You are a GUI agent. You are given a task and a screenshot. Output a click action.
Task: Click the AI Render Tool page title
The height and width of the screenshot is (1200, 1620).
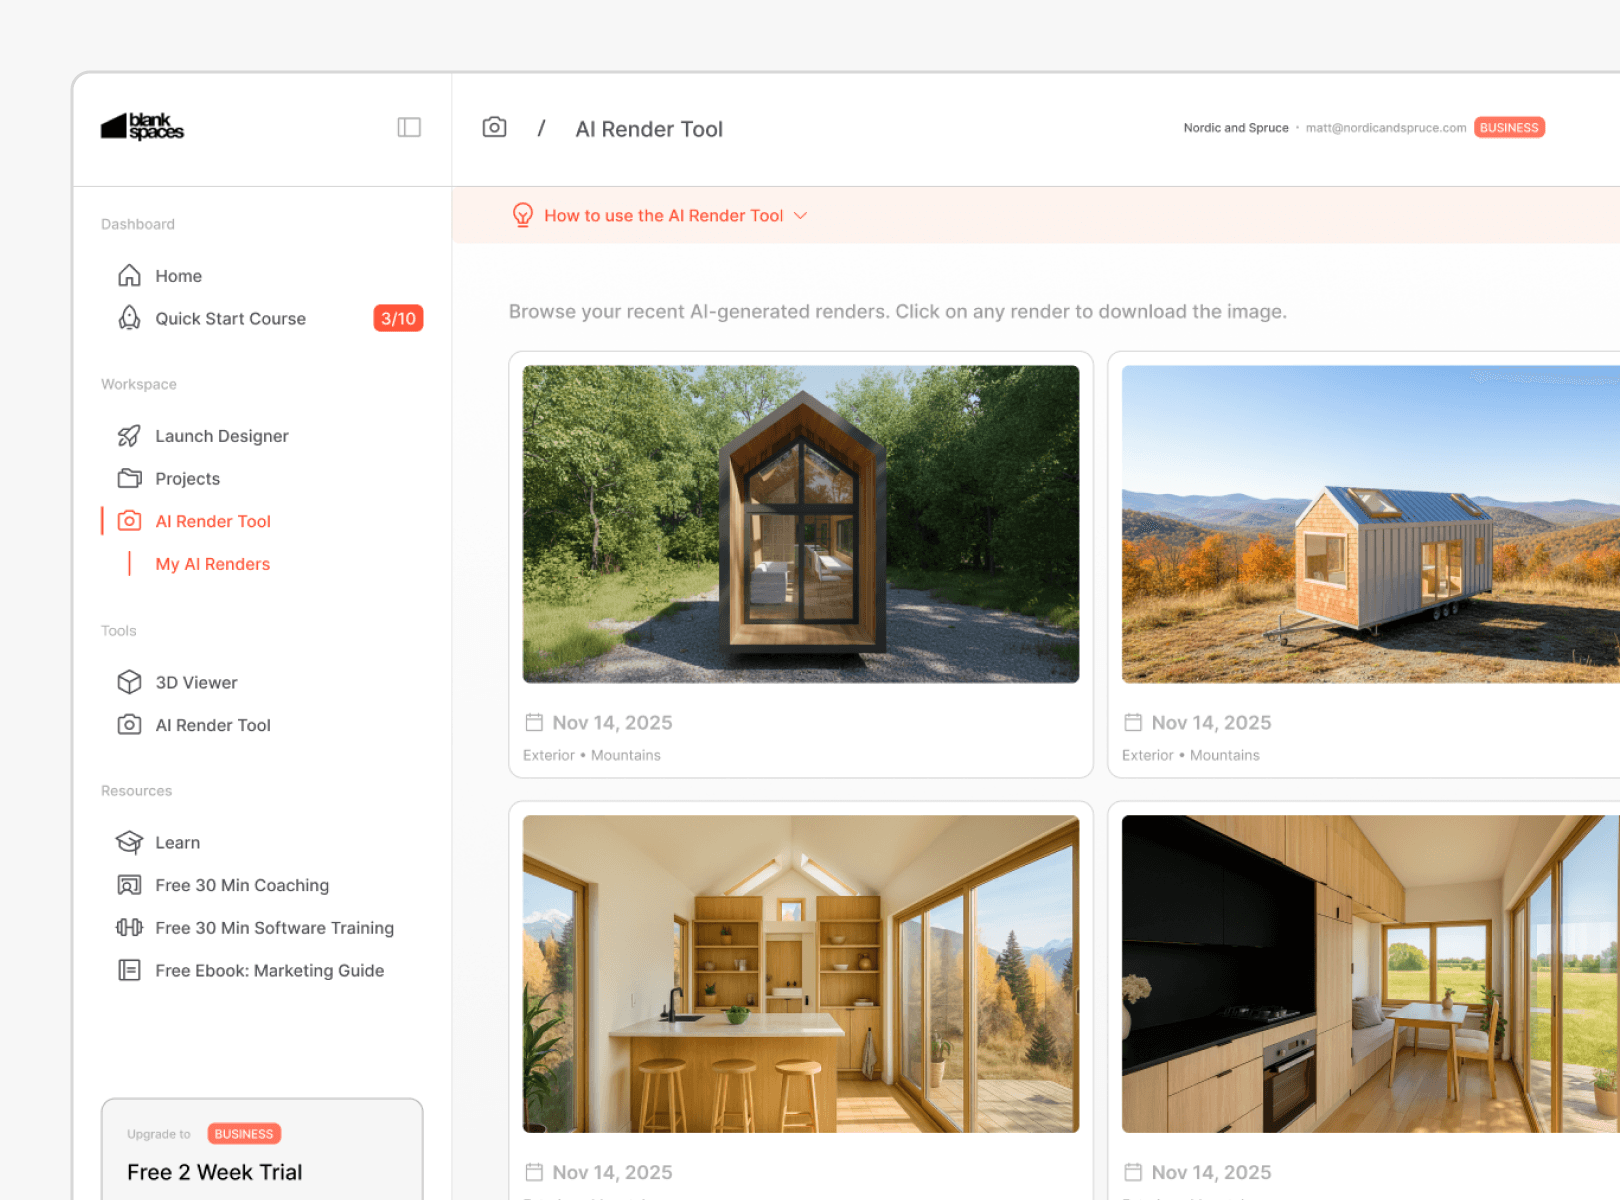tap(649, 129)
